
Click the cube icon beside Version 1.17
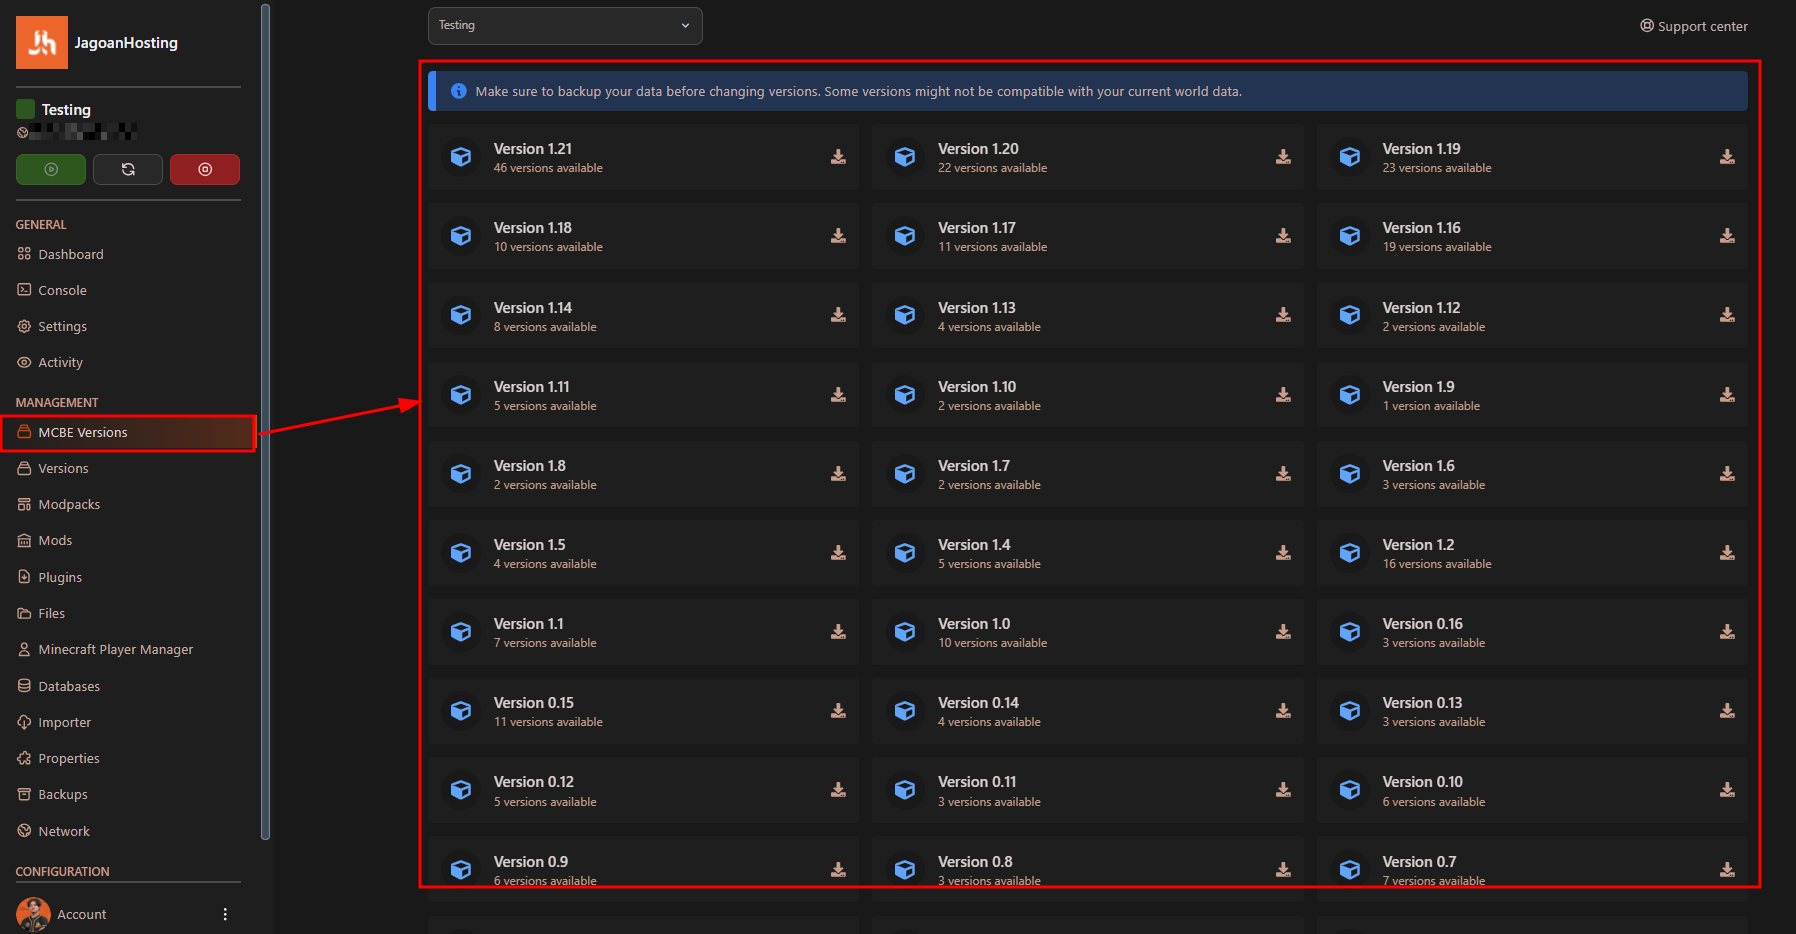coord(905,236)
